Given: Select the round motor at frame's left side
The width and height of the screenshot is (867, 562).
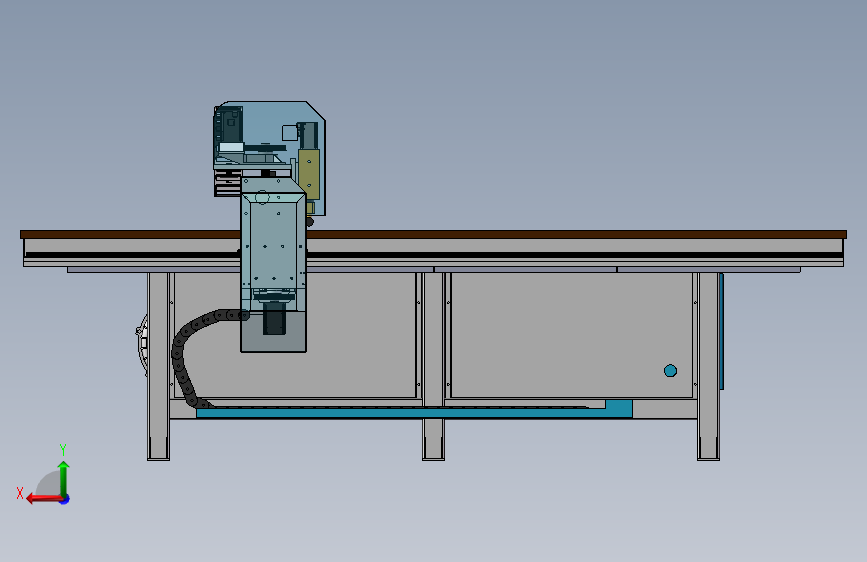Looking at the screenshot, I should (143, 344).
